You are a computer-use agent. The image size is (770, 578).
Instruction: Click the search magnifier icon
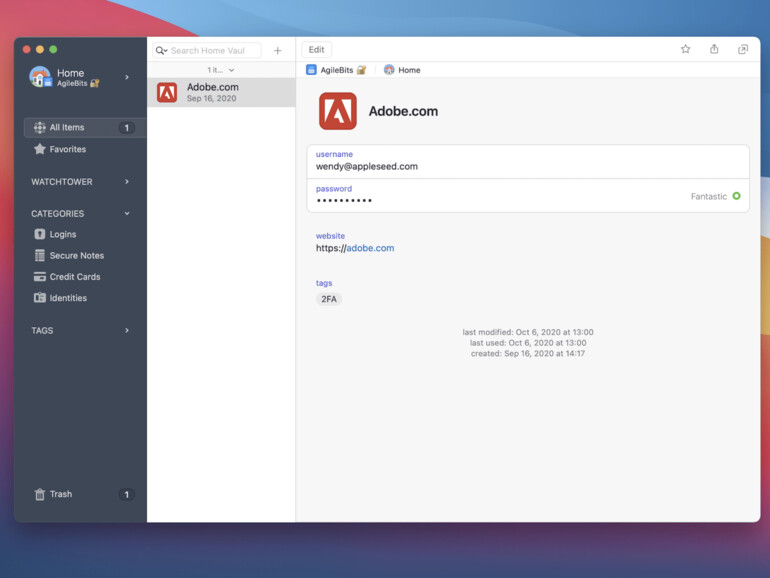[x=160, y=51]
